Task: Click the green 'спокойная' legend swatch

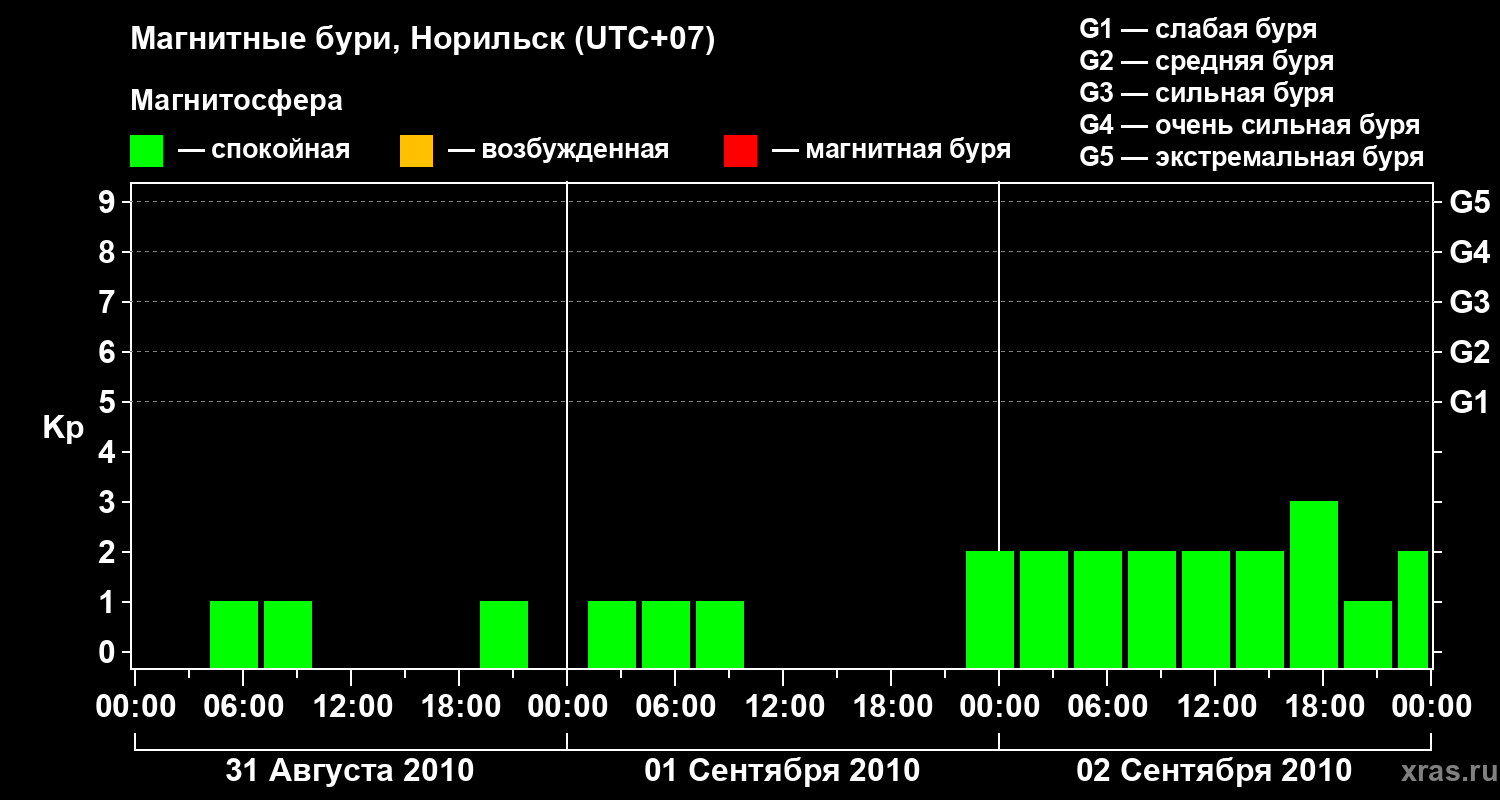Action: pos(147,151)
